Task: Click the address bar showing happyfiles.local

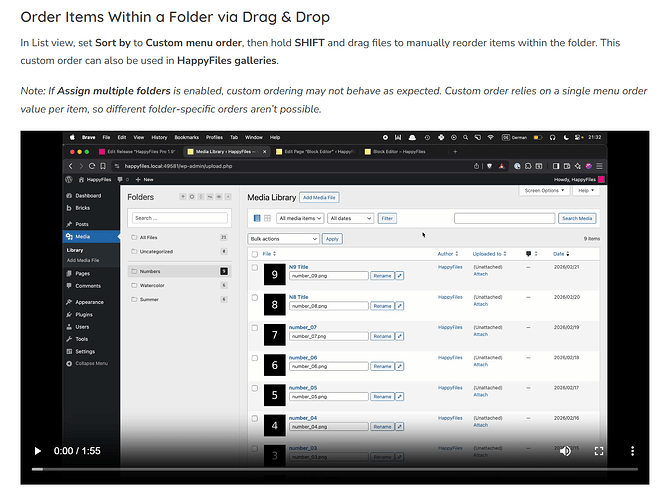Action: (x=290, y=166)
